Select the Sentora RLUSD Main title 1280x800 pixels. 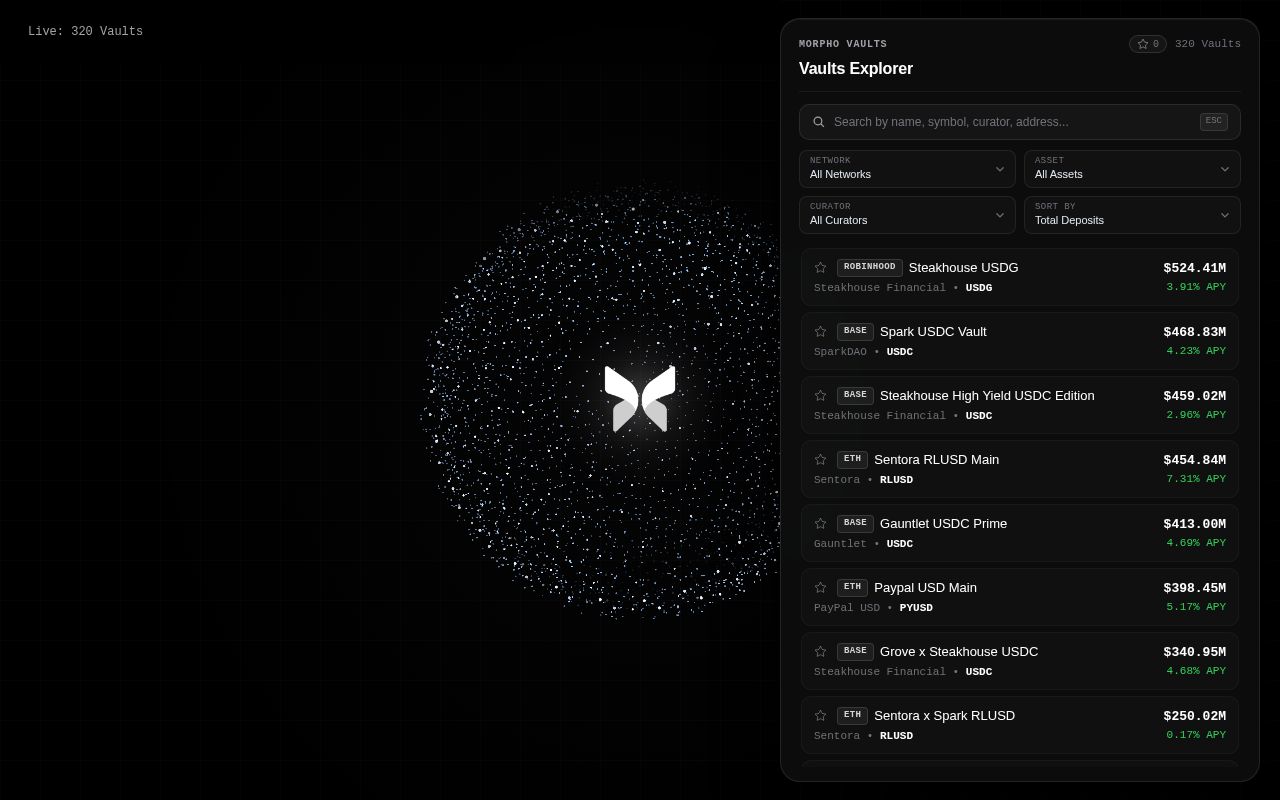[936, 460]
